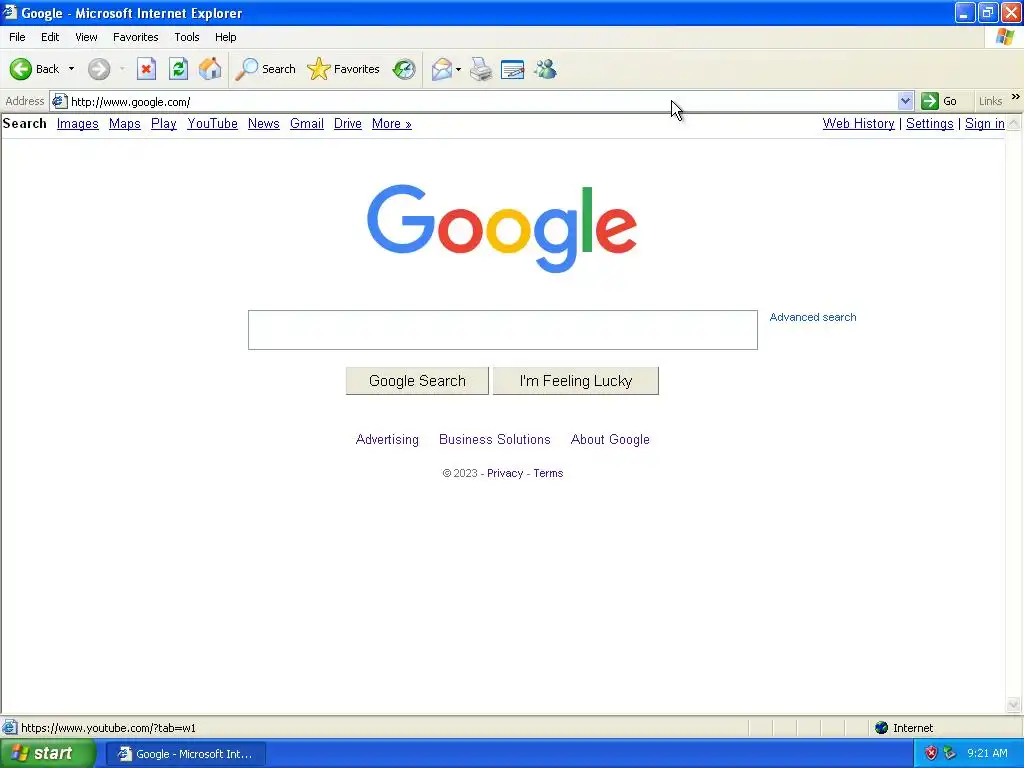Click the Mail envelope icon
The image size is (1024, 768).
point(442,69)
